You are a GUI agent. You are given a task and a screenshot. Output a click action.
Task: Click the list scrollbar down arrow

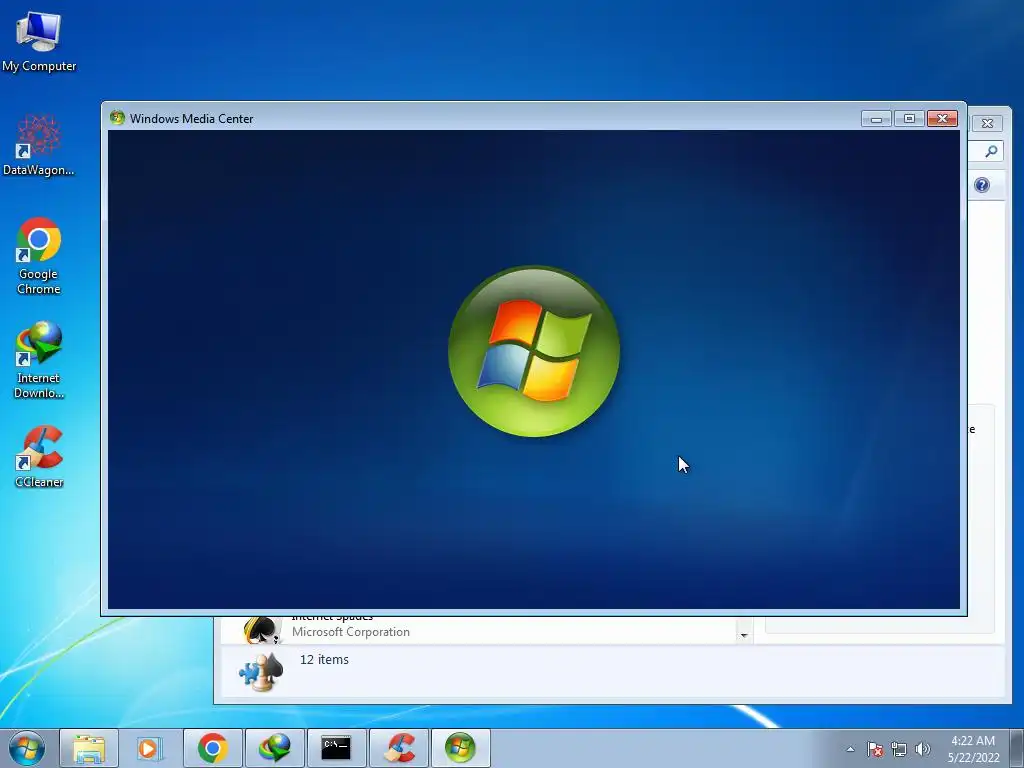[x=744, y=635]
